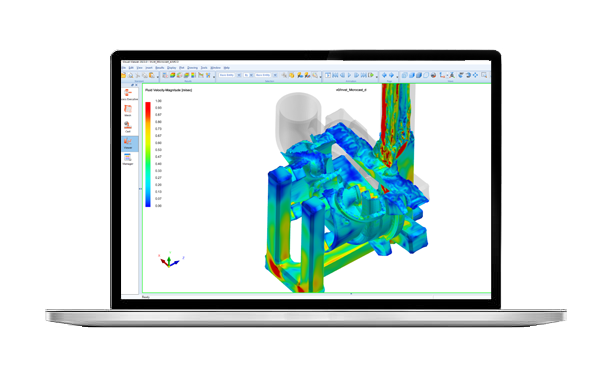This screenshot has height=374, width=612.
Task: Open the Drawing menu
Action: tap(192, 68)
